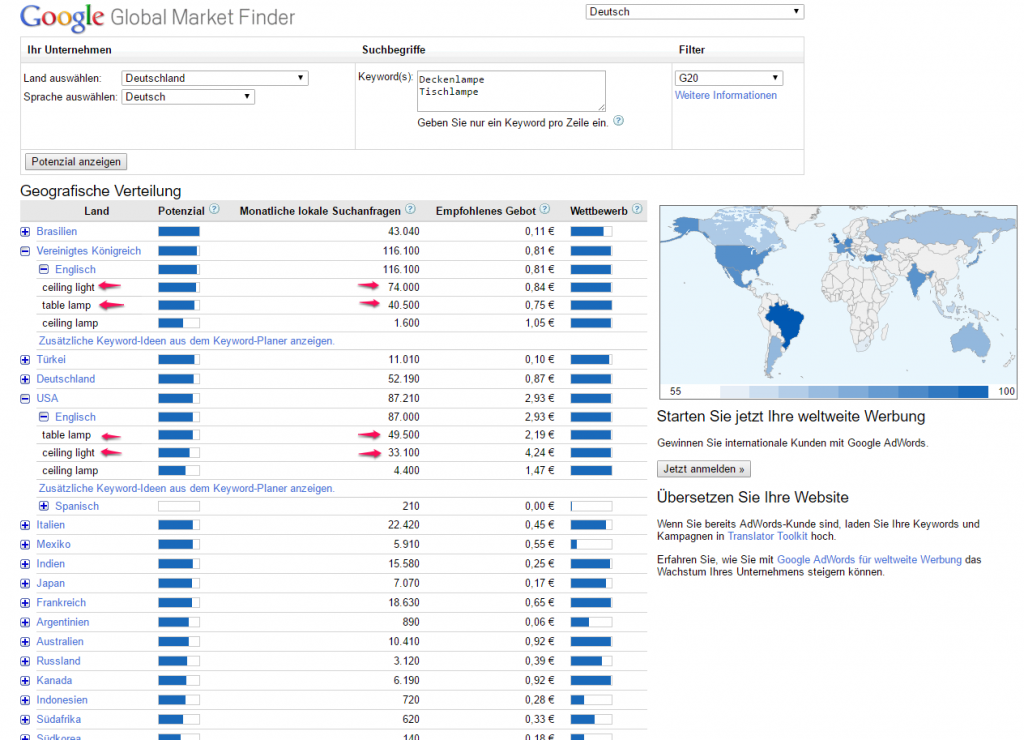Click the map color scale legend bar
The image size is (1024, 740).
point(854,391)
